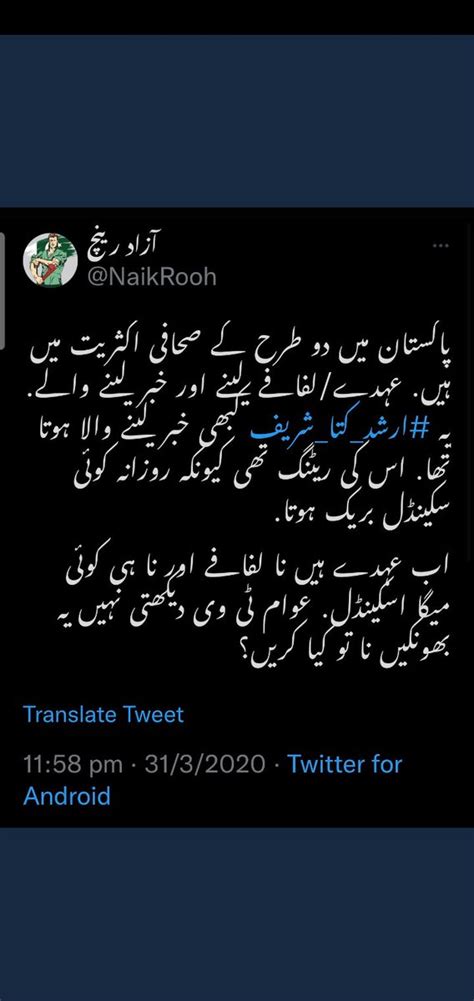The width and height of the screenshot is (474, 1001).
Task: Click the black bar at the top
Action: [x=237, y=17]
